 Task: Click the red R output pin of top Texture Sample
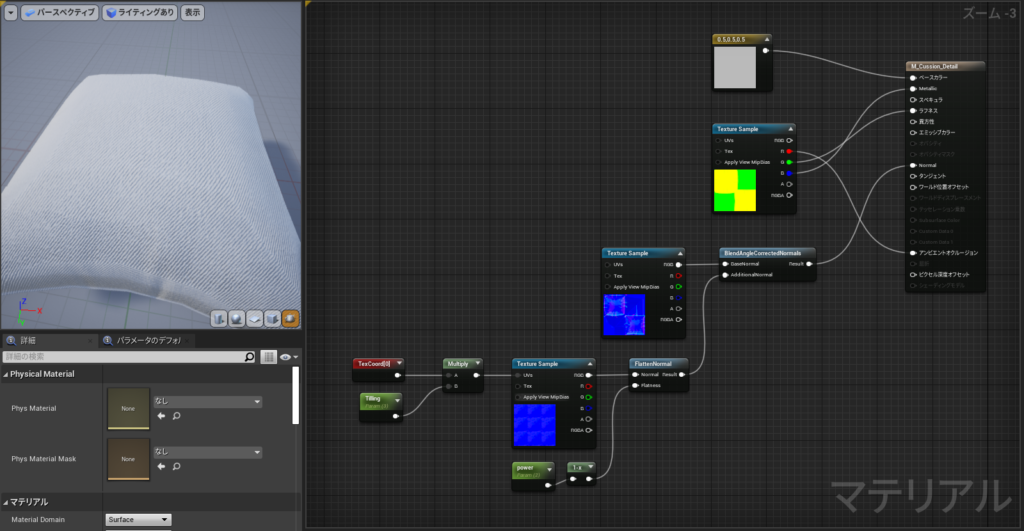pyautogui.click(x=790, y=152)
